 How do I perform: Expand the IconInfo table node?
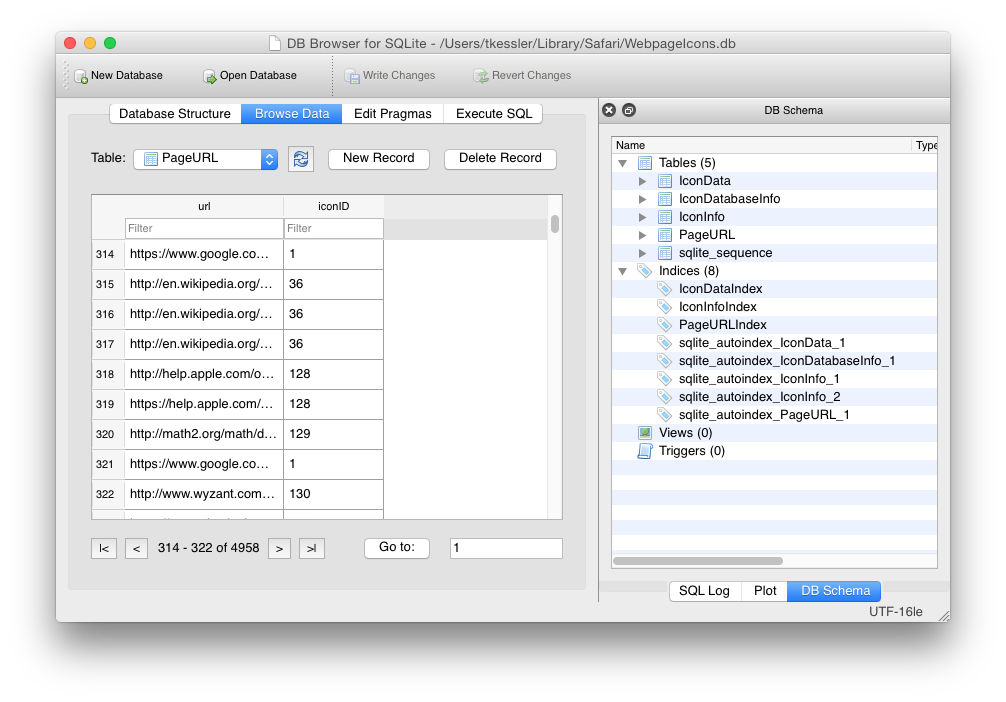click(x=642, y=218)
